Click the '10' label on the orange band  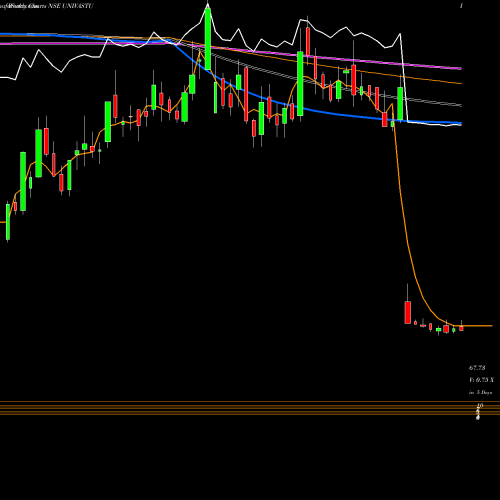tap(480, 405)
